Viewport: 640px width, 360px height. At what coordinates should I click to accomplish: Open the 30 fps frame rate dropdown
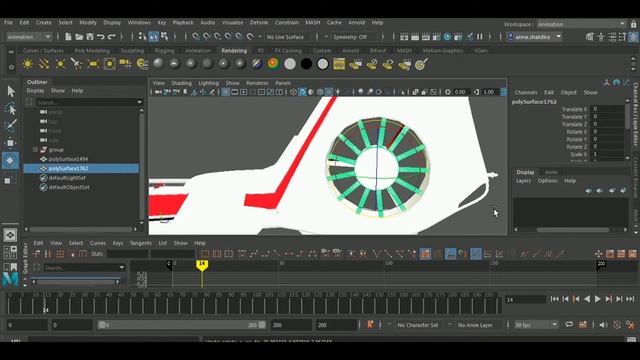pyautogui.click(x=536, y=325)
